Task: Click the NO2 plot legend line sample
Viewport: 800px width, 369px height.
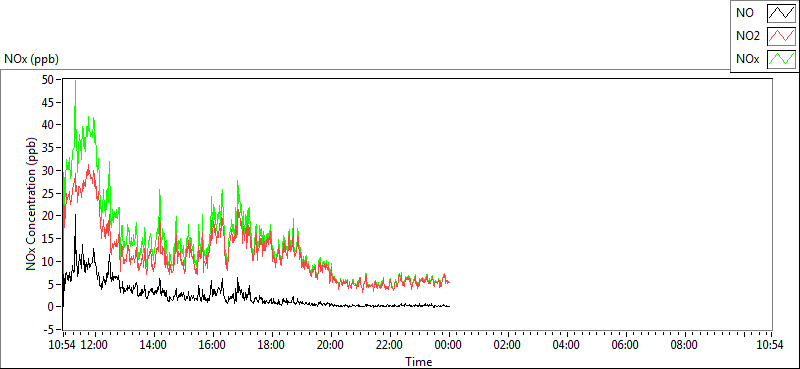Action: click(782, 36)
